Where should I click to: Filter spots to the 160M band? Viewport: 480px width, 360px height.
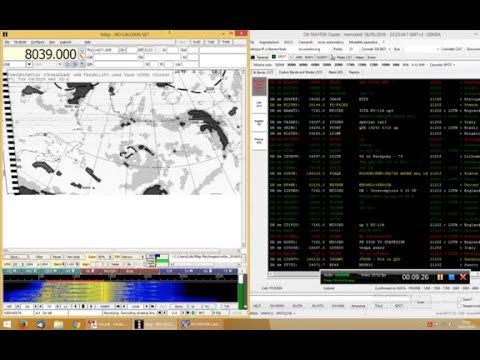coord(280,65)
